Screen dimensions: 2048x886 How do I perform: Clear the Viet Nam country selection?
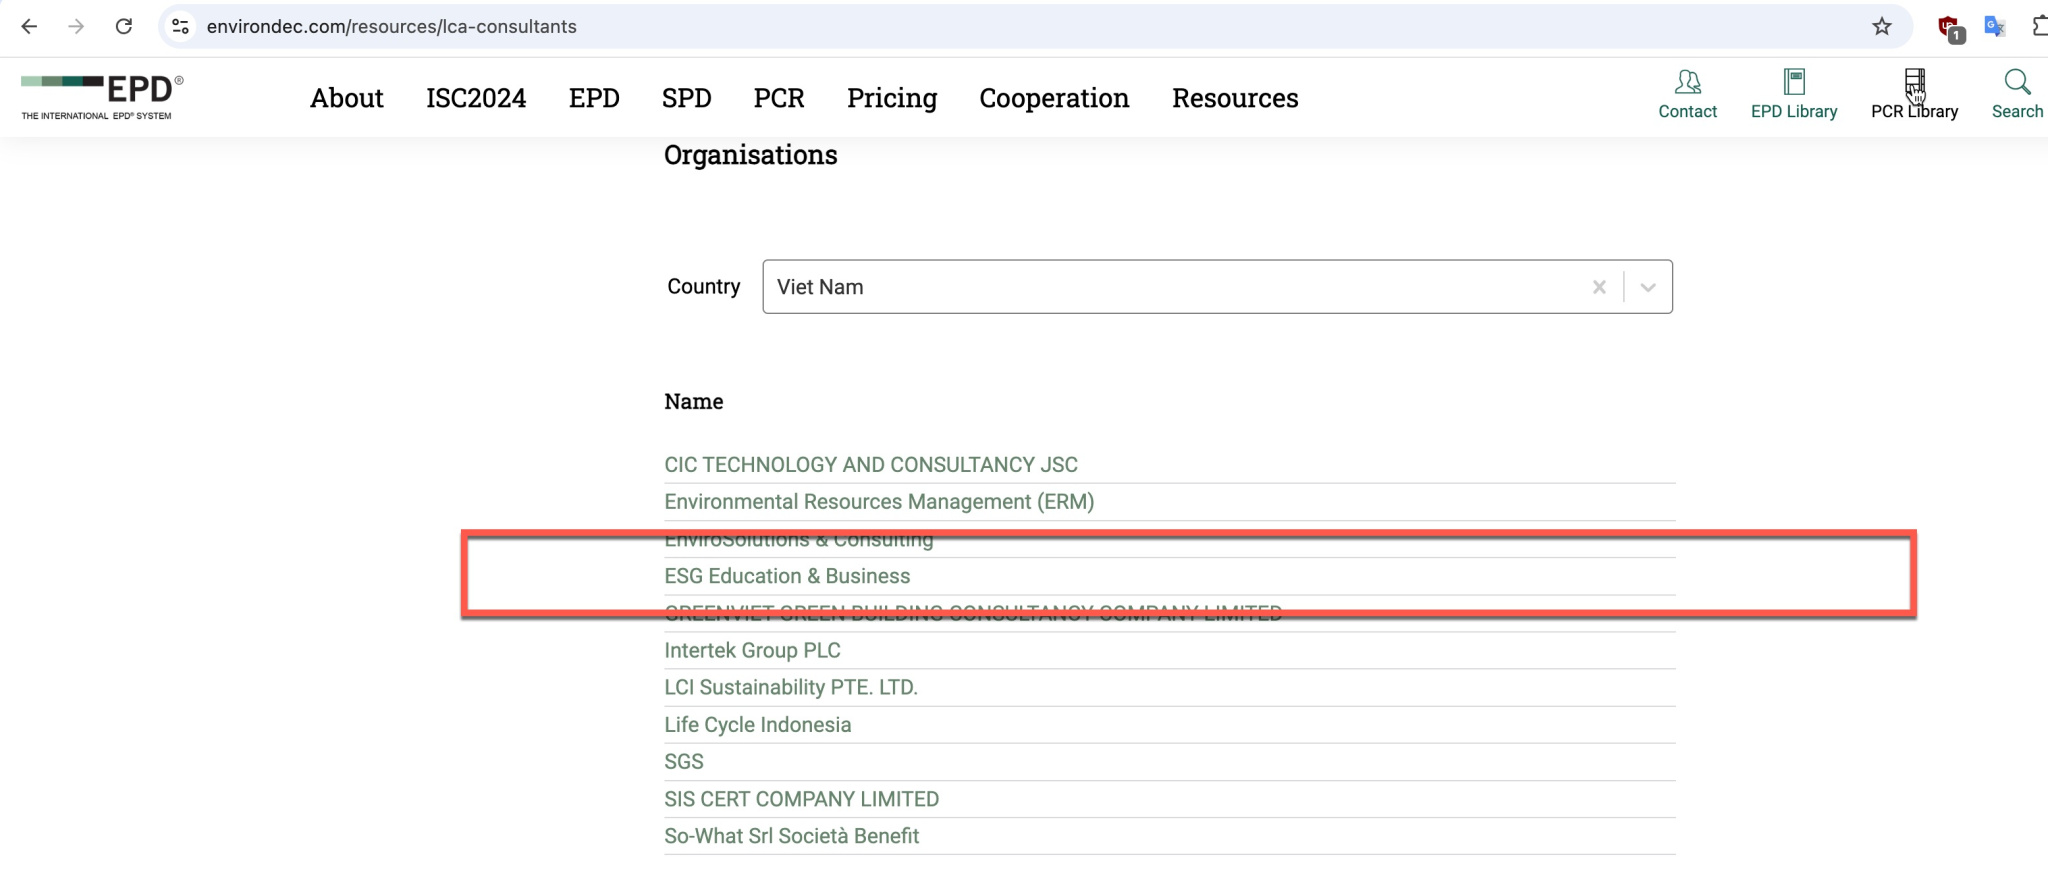pos(1599,288)
